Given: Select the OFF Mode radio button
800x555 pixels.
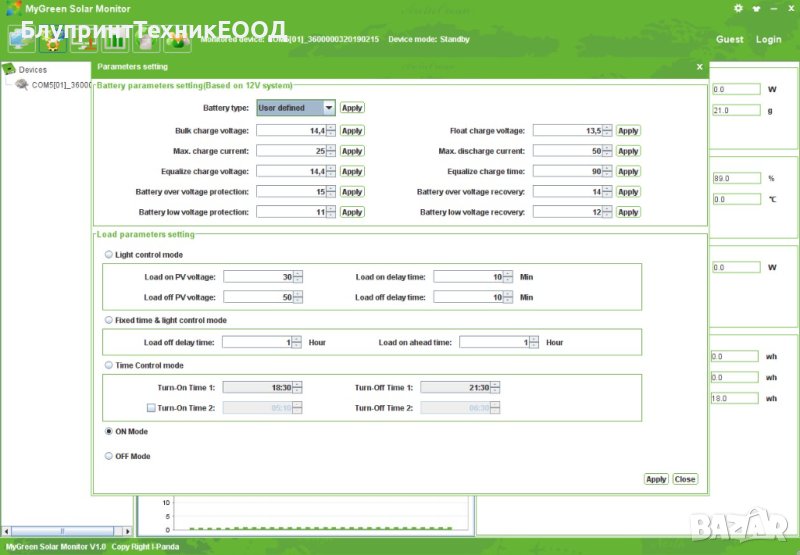Looking at the screenshot, I should coord(109,456).
